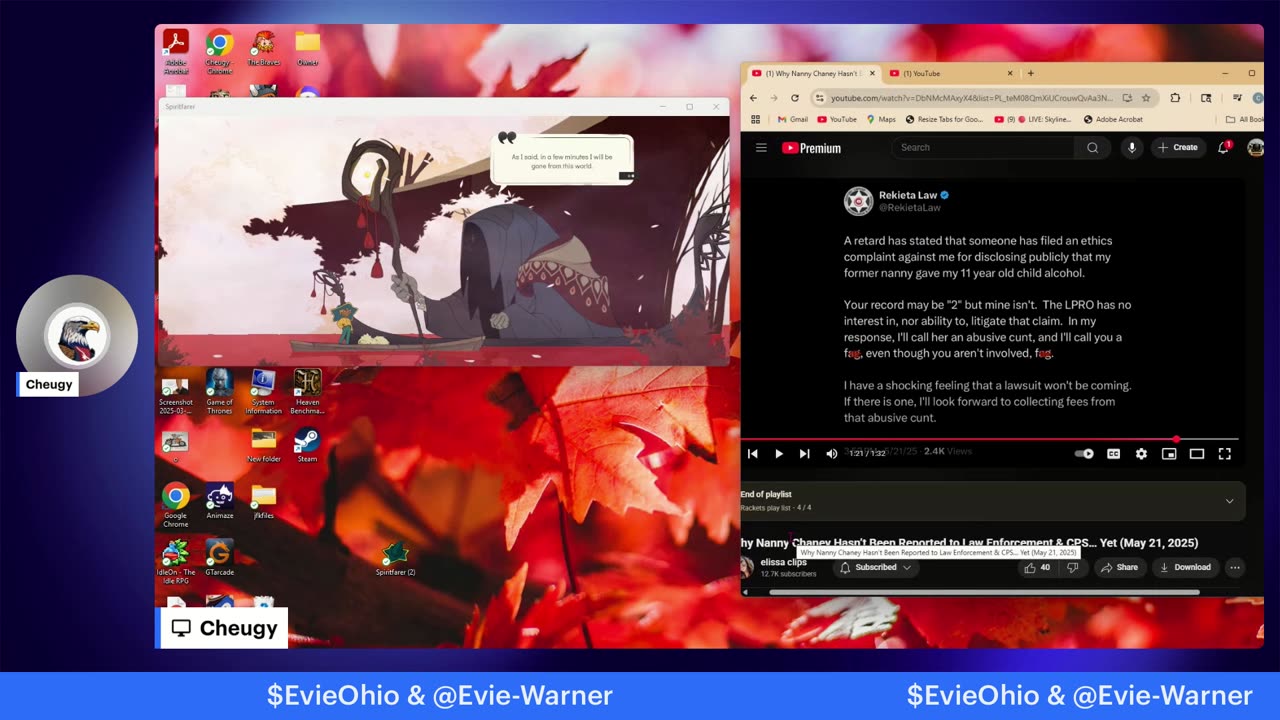The width and height of the screenshot is (1280, 720).
Task: Open Chrome extensions puzzle icon
Action: pyautogui.click(x=1175, y=98)
